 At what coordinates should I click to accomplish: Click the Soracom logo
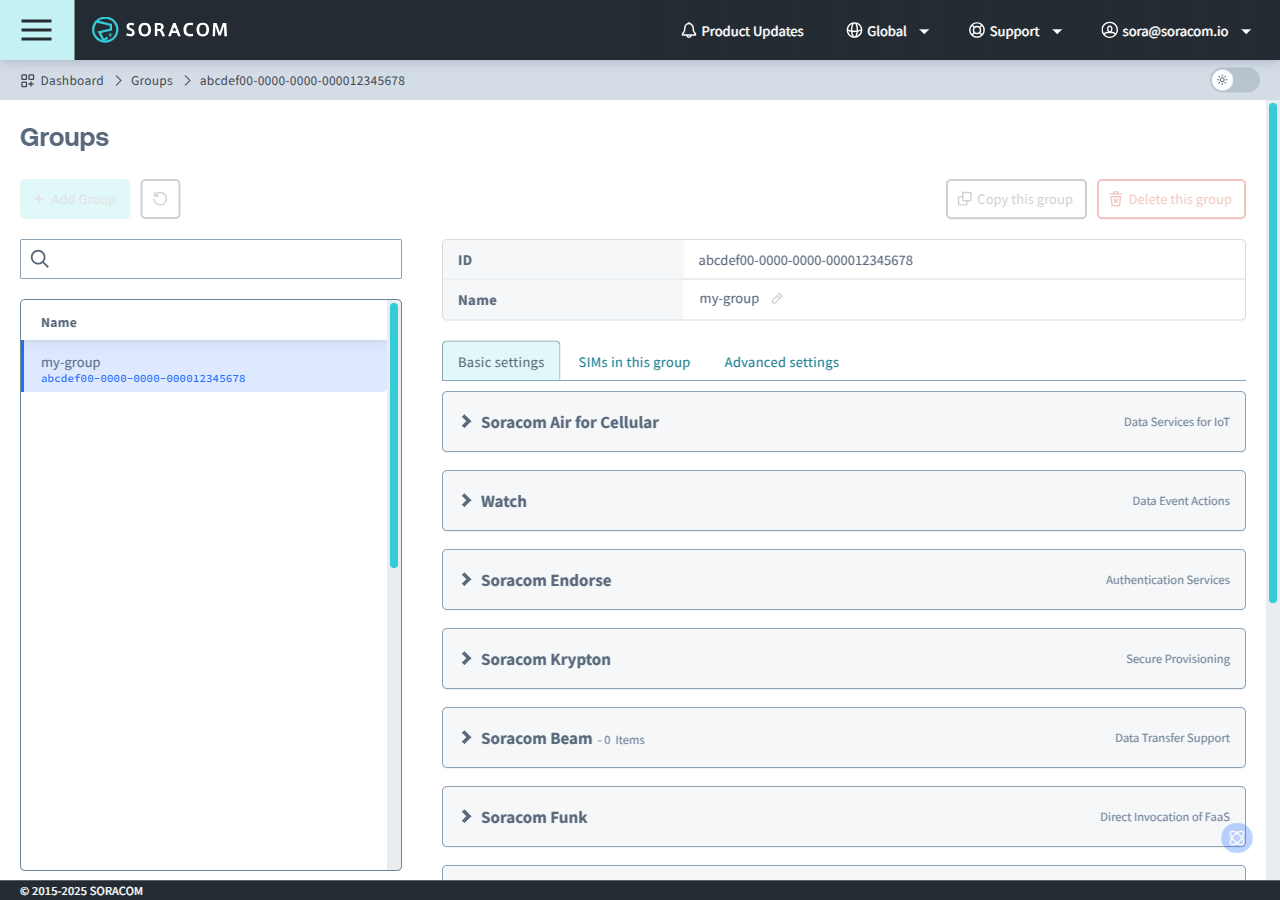(160, 30)
